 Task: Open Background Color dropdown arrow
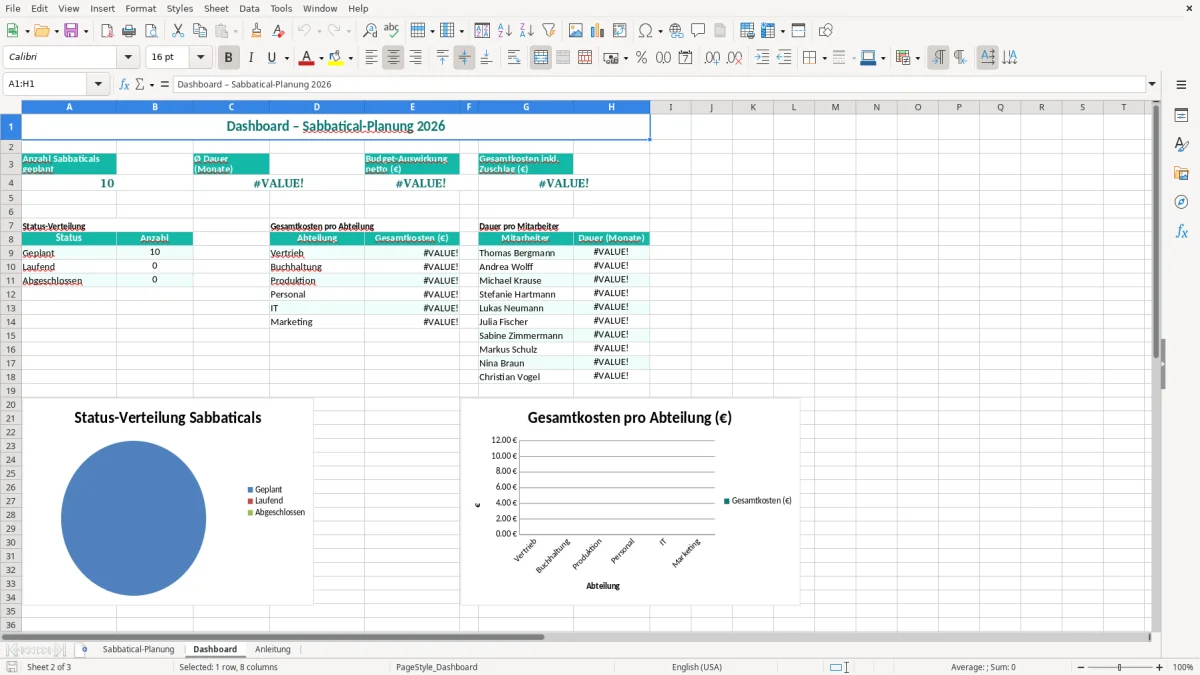tap(350, 58)
